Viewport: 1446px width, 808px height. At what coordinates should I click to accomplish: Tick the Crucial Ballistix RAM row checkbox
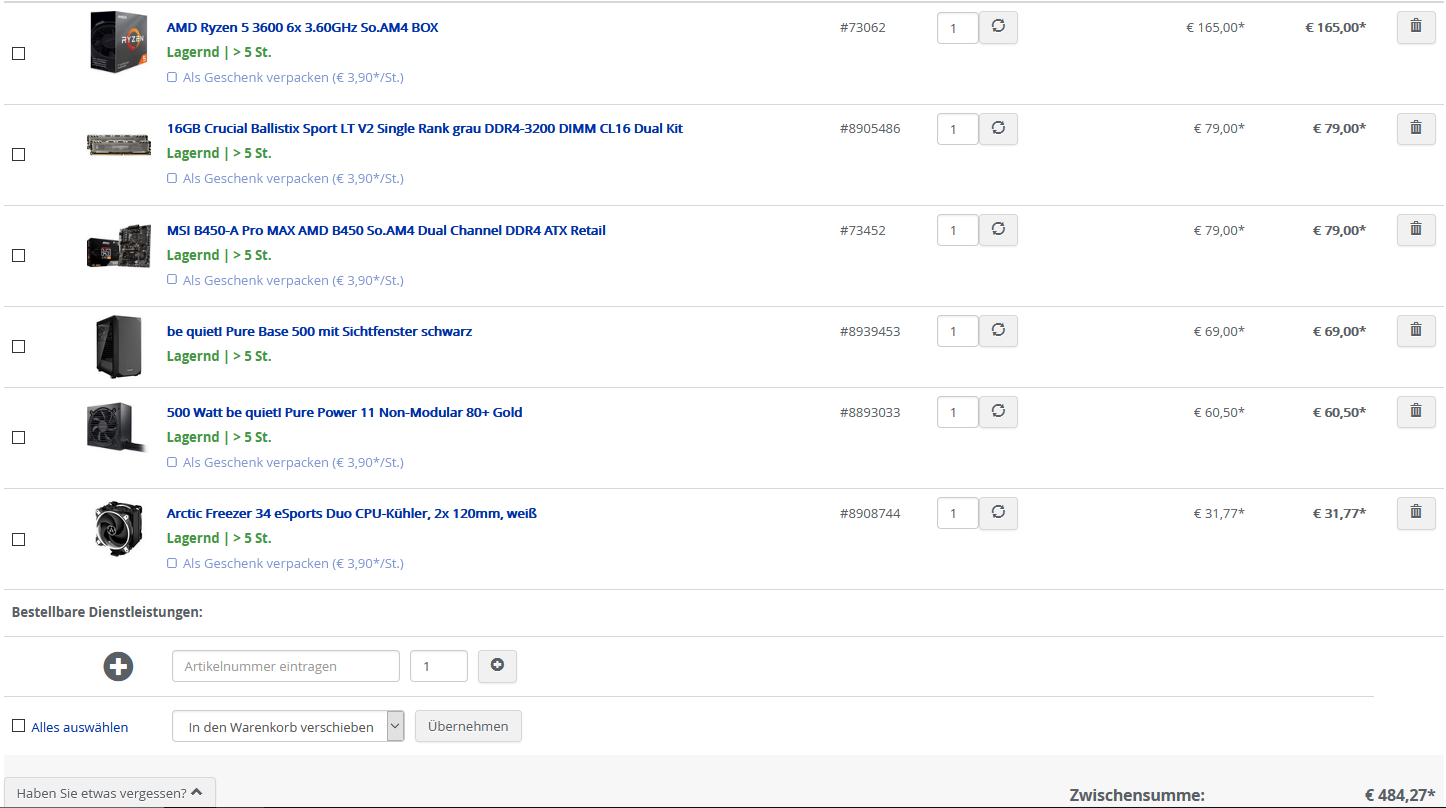pos(18,154)
